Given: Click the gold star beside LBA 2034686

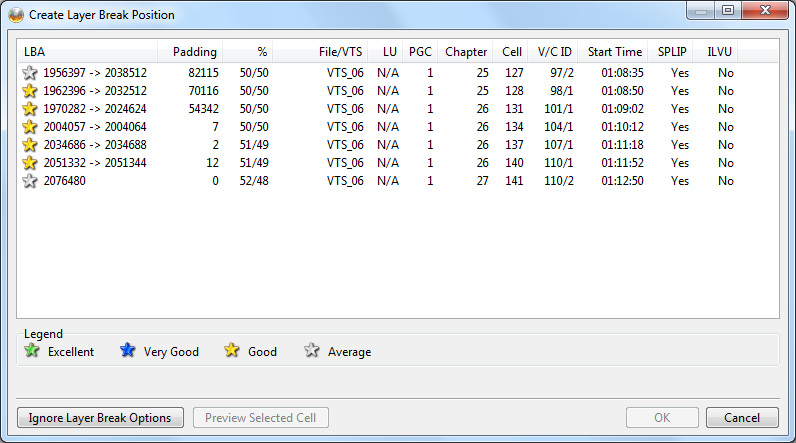Looking at the screenshot, I should coord(30,145).
